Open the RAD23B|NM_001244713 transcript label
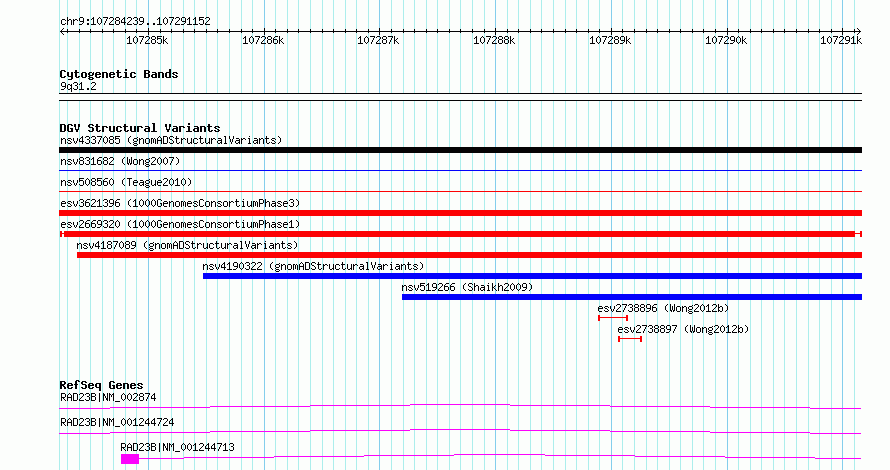 tap(177, 447)
